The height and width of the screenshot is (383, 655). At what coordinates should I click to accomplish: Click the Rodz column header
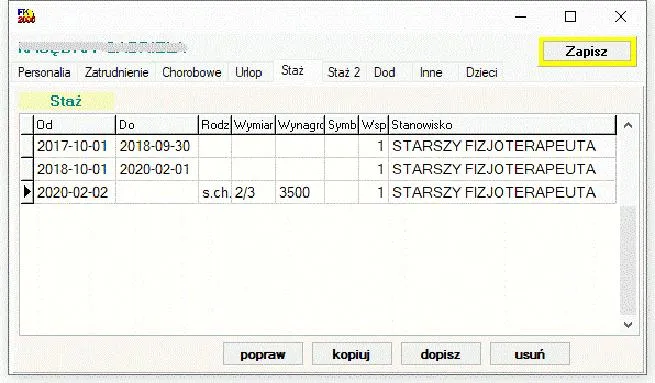[x=215, y=124]
